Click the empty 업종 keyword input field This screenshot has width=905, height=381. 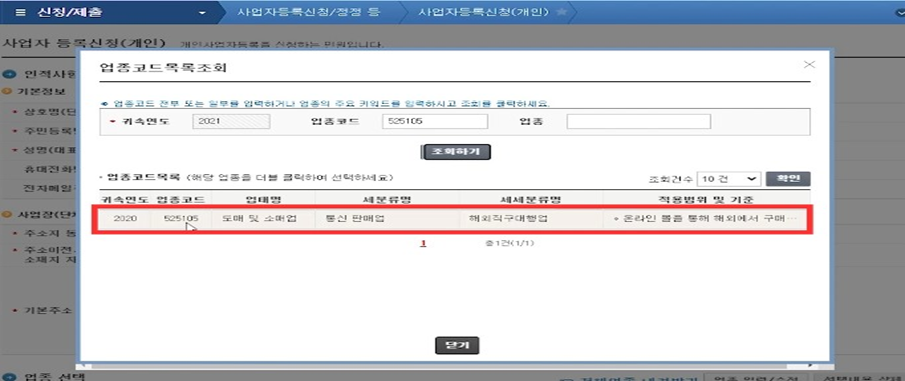(638, 122)
